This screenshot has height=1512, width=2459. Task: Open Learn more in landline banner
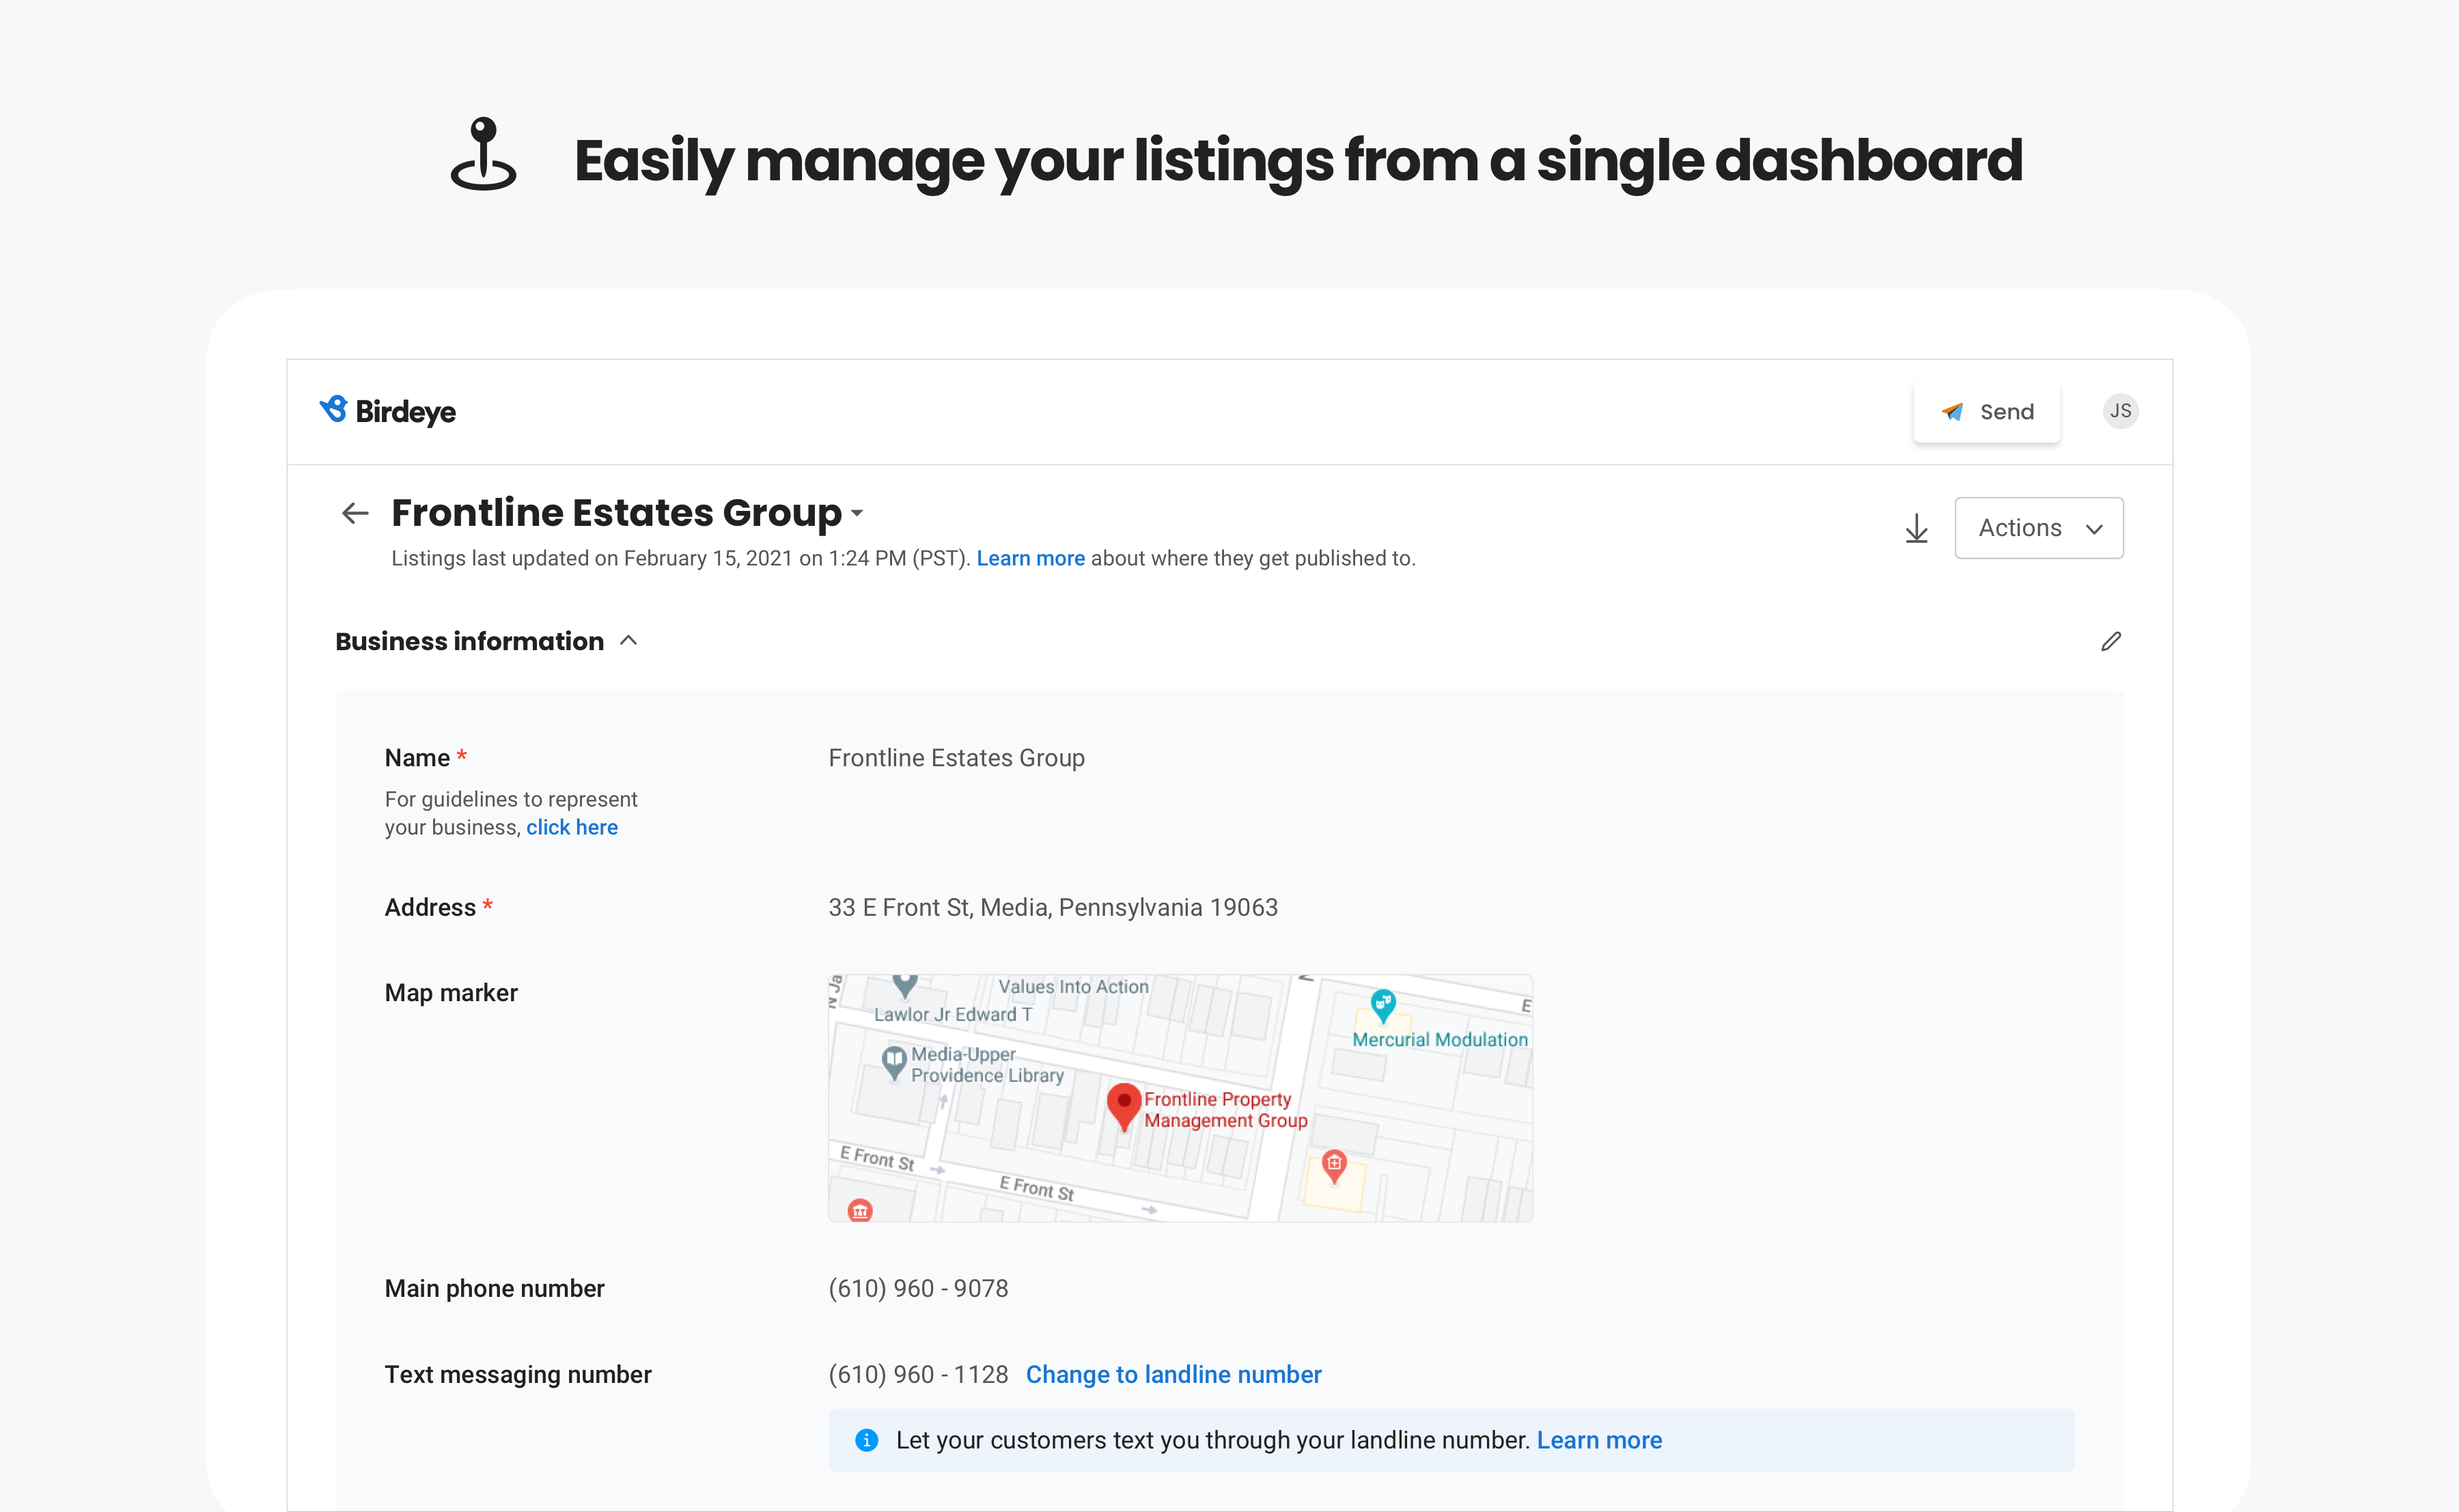(1598, 1440)
